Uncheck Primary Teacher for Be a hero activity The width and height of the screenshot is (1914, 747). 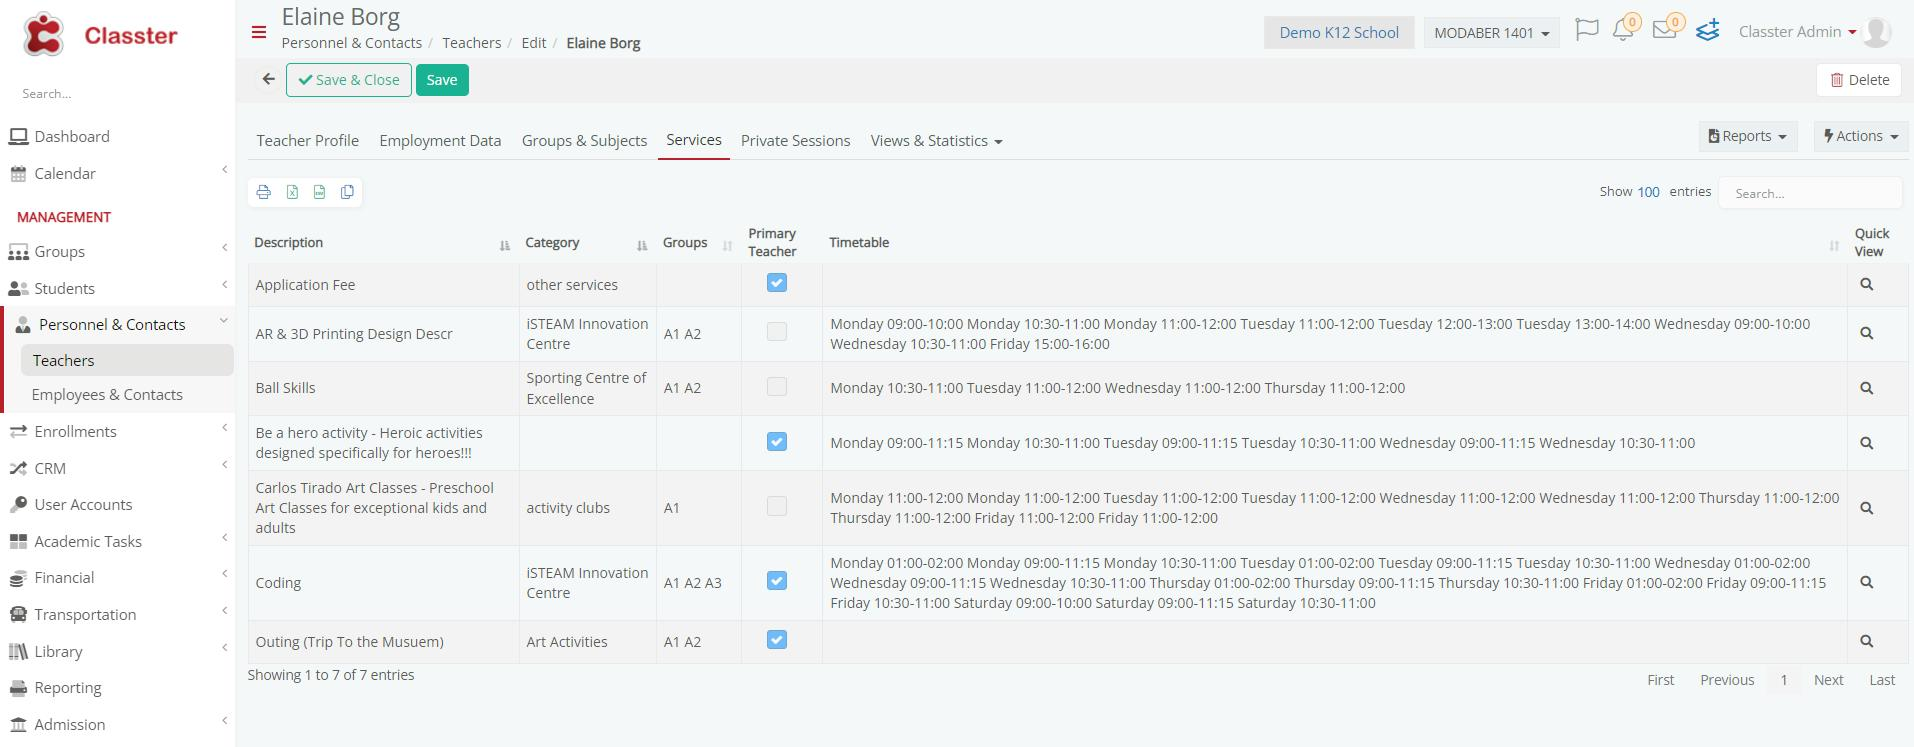777,442
